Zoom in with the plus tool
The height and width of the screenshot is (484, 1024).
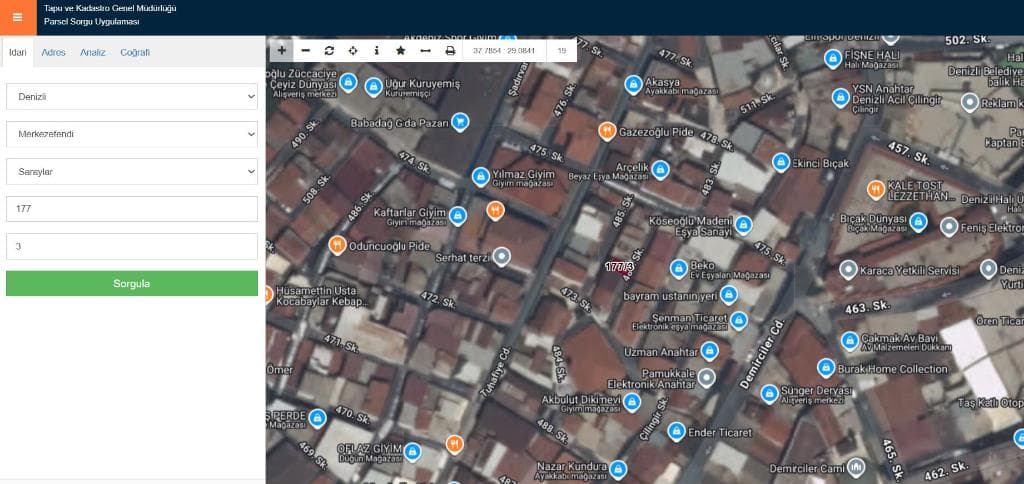point(281,50)
